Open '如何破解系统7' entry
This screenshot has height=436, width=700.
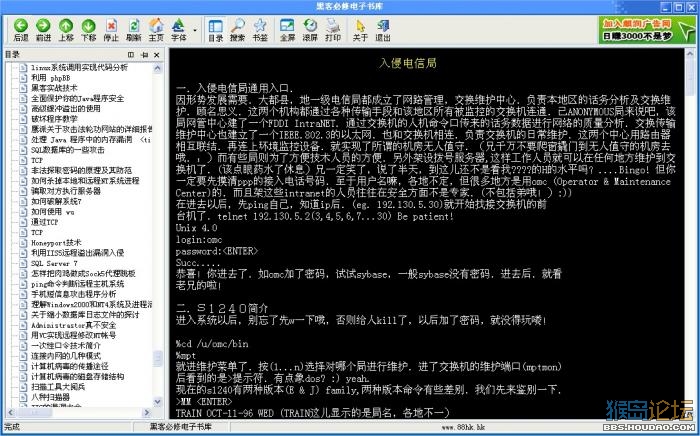tap(56, 201)
